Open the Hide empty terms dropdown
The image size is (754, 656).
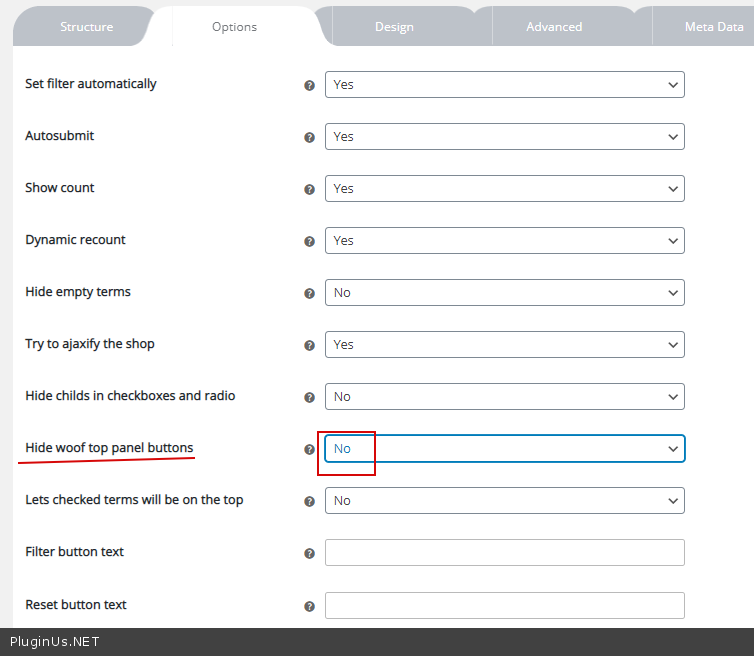coord(504,293)
